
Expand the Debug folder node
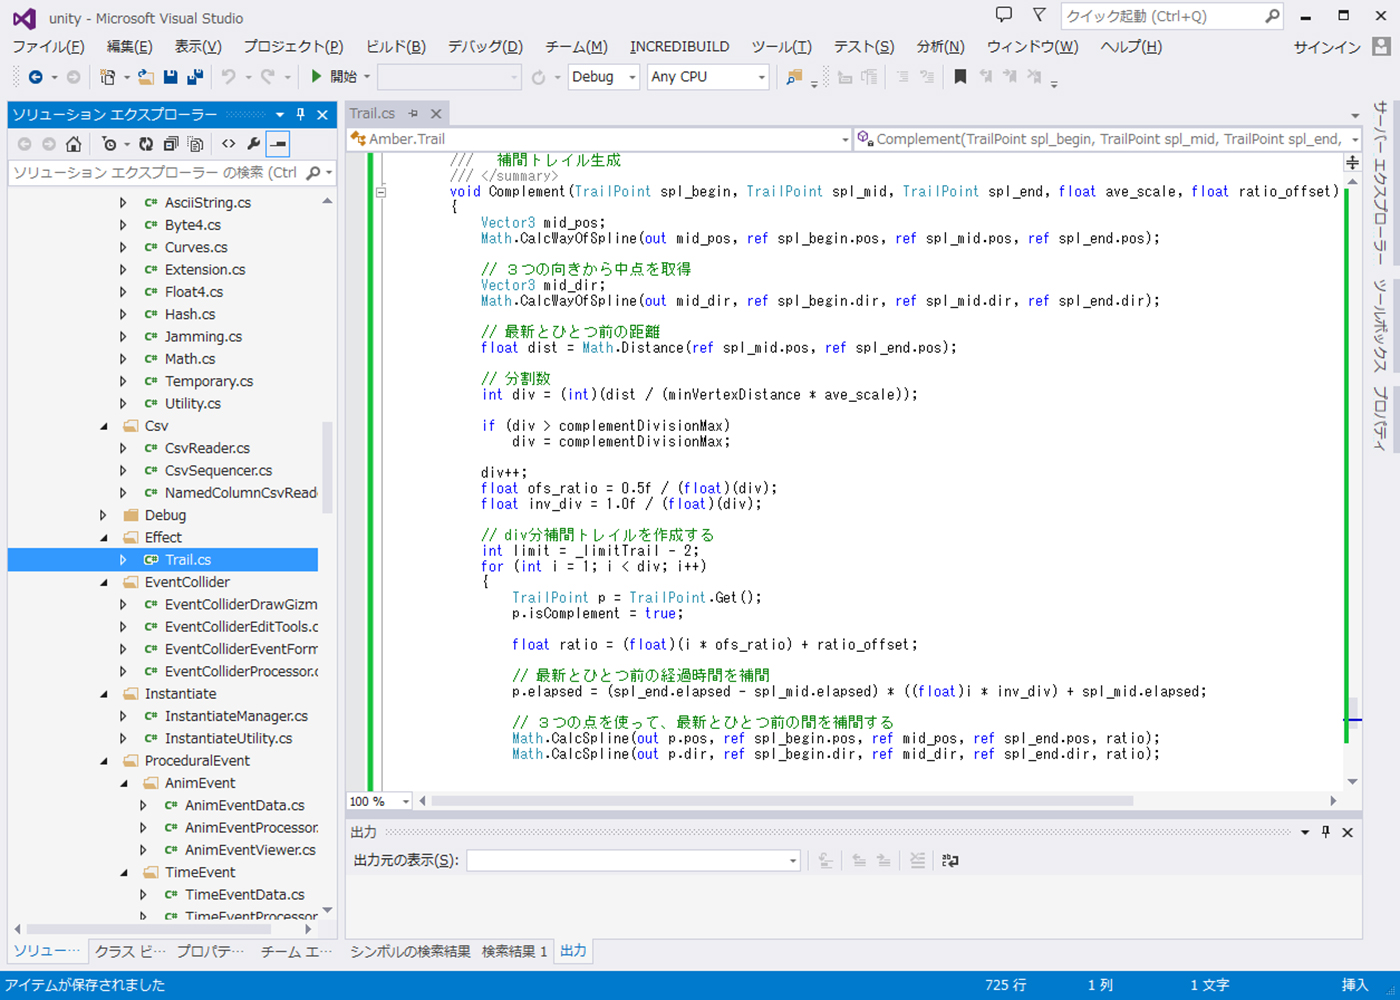pyautogui.click(x=104, y=515)
